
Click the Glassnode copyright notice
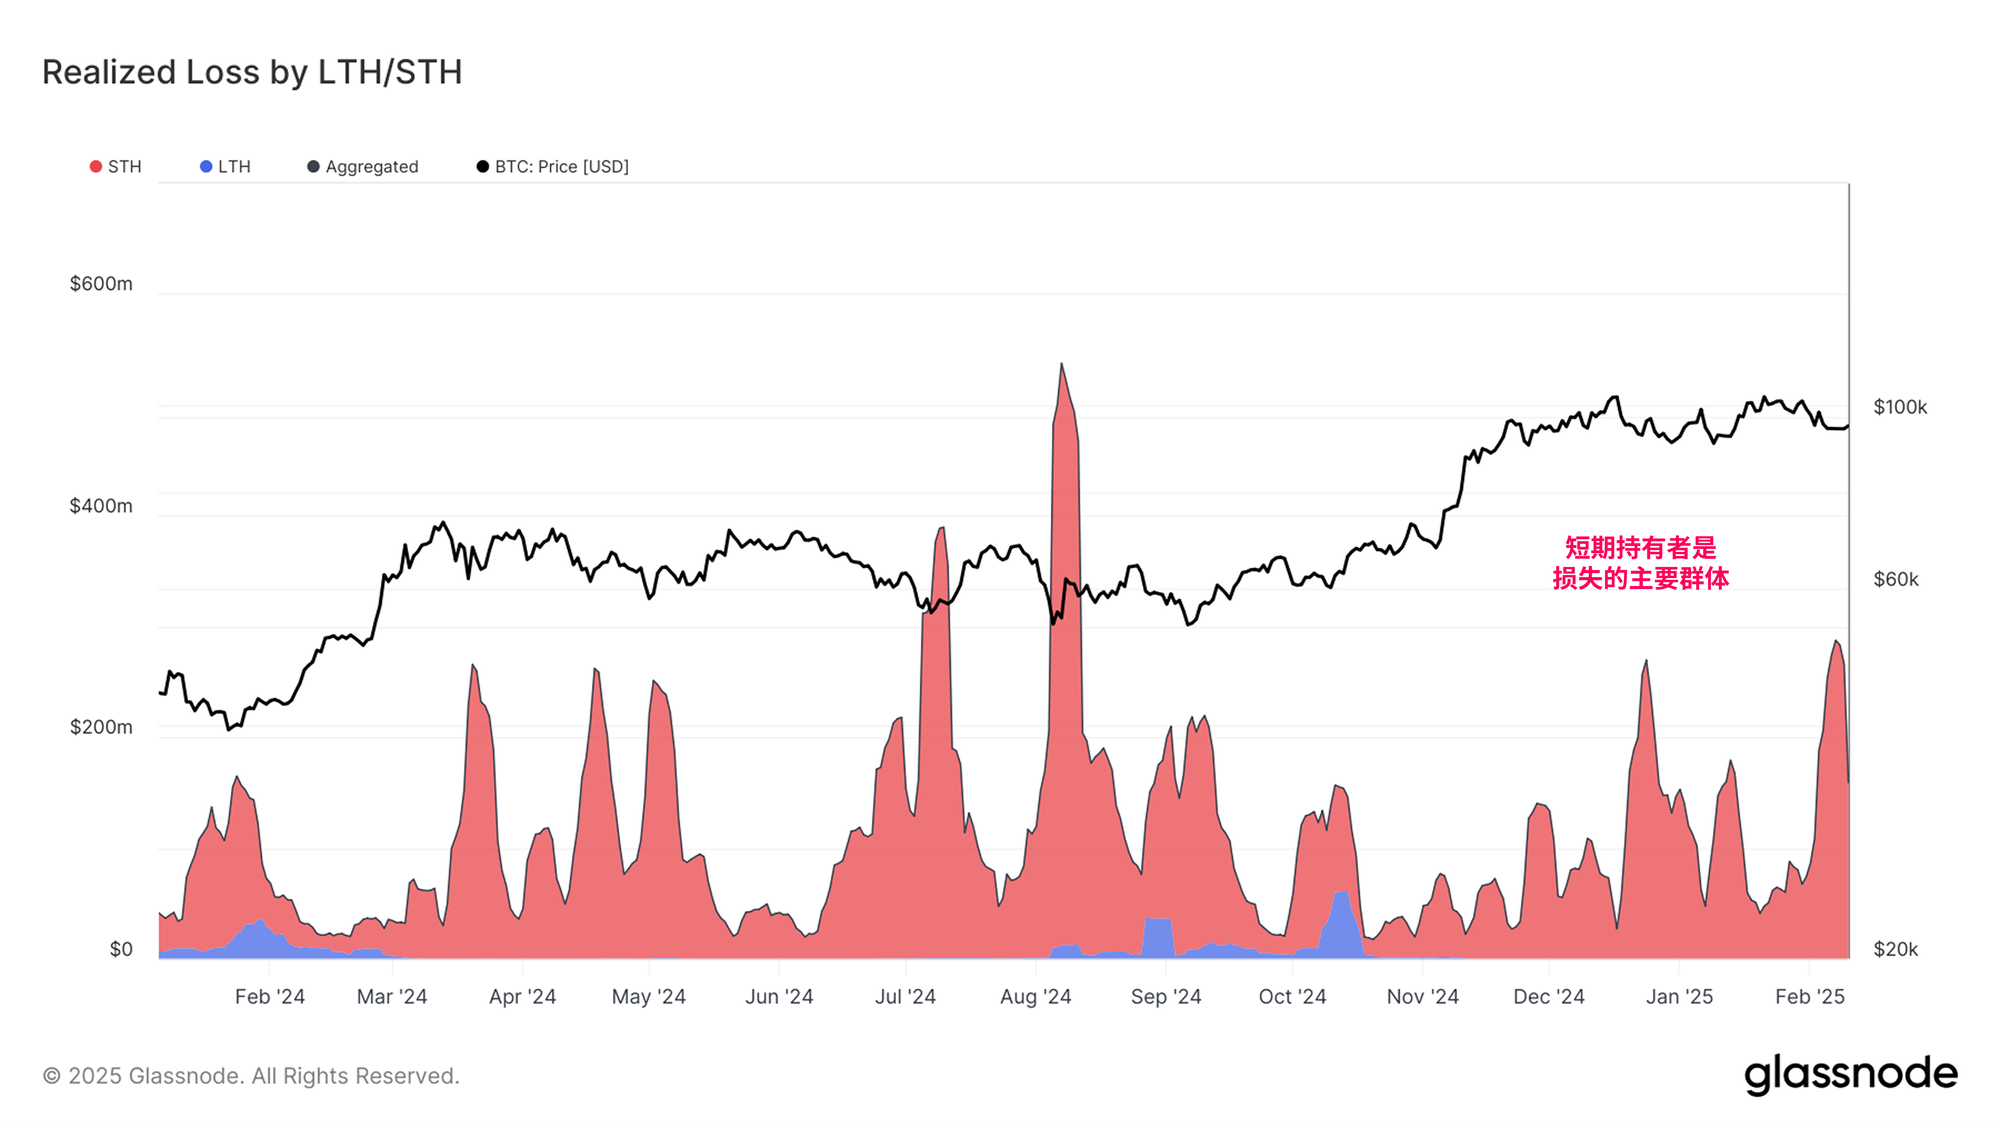[x=251, y=1076]
